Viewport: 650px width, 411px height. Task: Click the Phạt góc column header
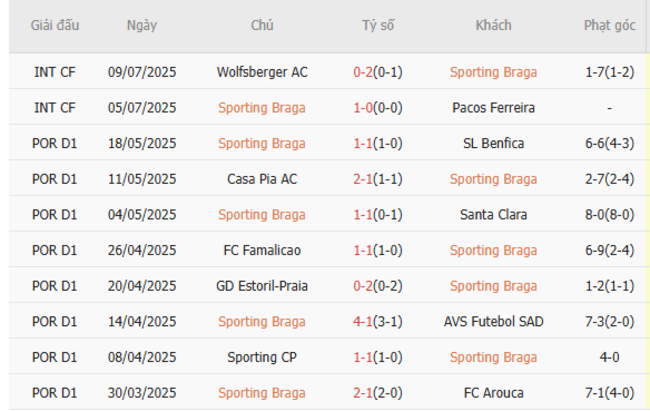(x=609, y=25)
